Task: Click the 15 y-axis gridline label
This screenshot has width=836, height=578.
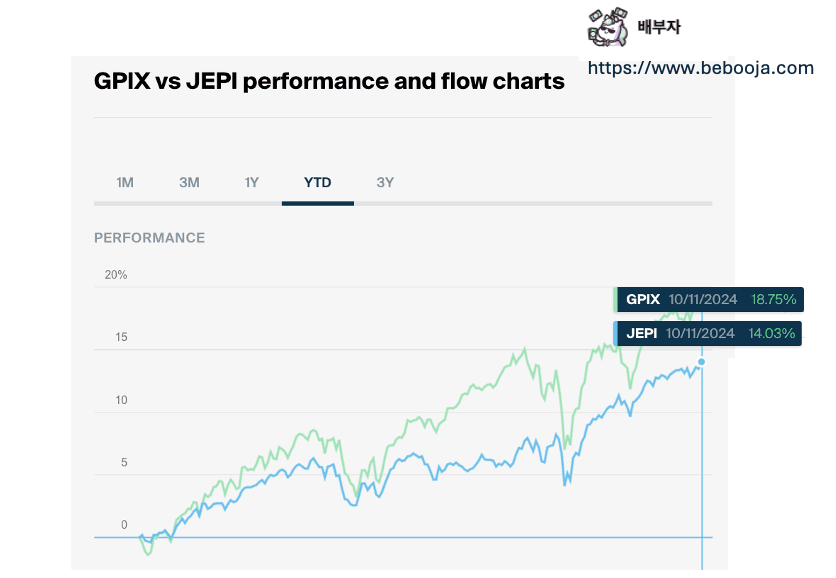Action: pos(121,337)
